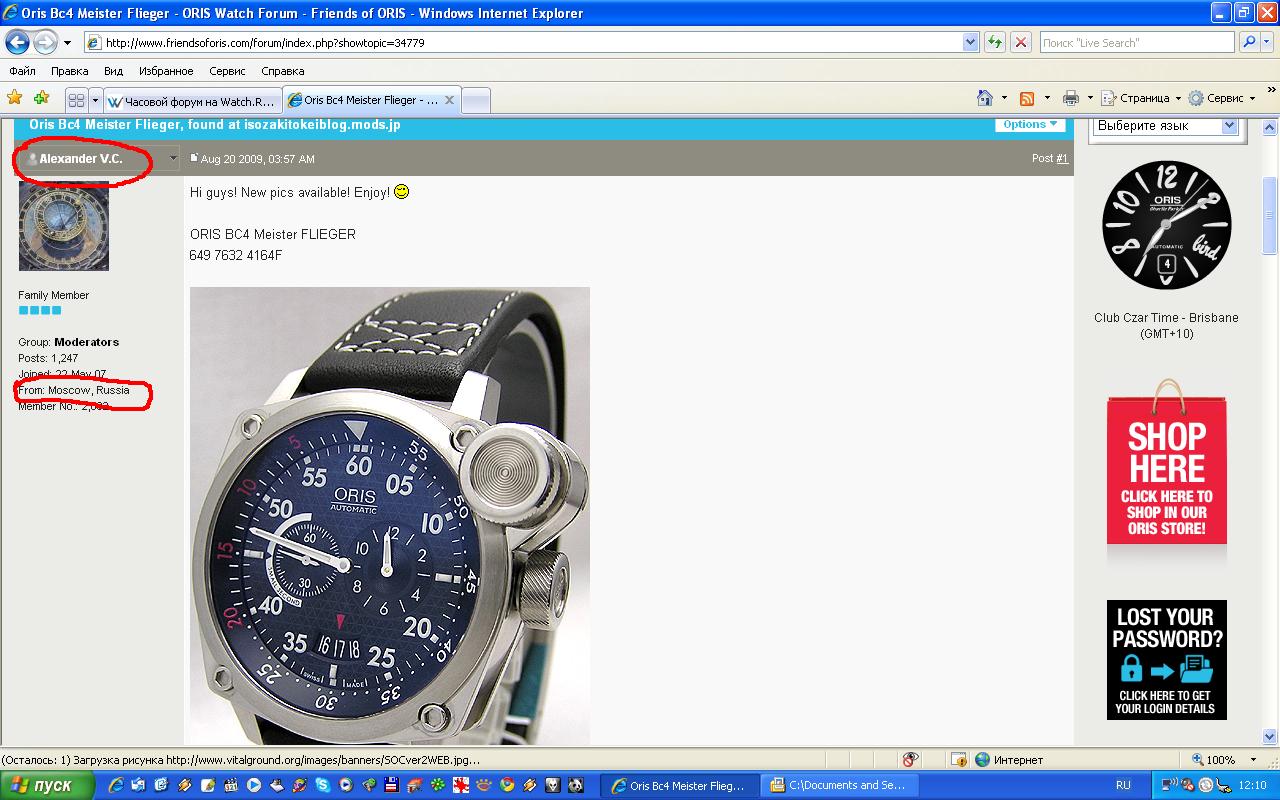Open the Windows 'пуск' Start button
This screenshot has width=1280, height=800.
(47, 785)
